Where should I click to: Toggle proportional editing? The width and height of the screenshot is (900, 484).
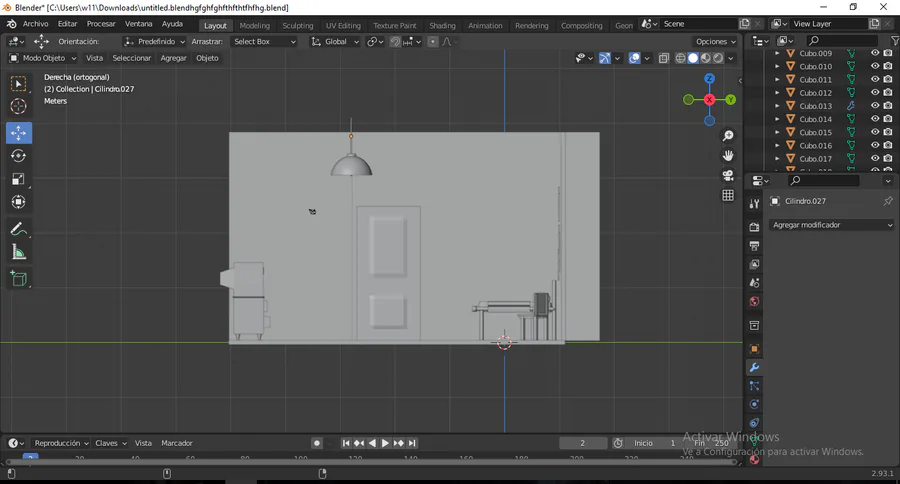[433, 41]
